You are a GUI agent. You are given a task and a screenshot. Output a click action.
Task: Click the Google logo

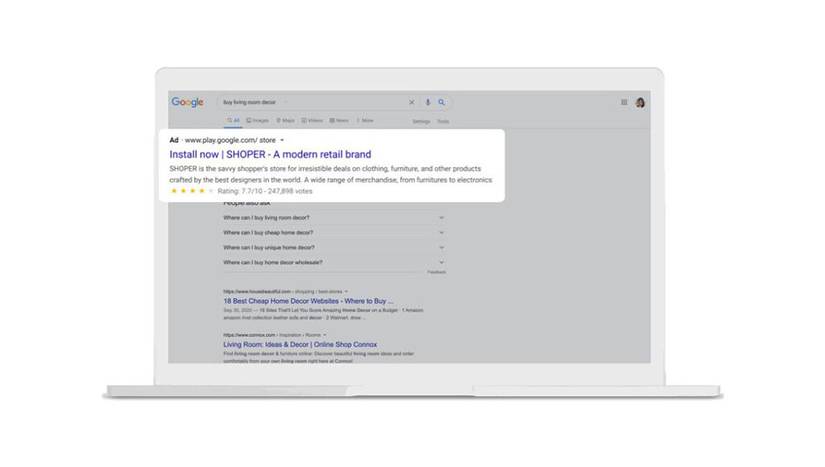(187, 102)
